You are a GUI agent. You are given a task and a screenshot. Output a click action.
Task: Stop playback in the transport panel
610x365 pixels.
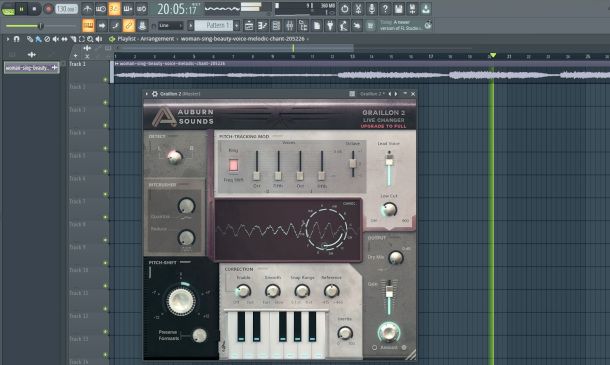(x=34, y=9)
